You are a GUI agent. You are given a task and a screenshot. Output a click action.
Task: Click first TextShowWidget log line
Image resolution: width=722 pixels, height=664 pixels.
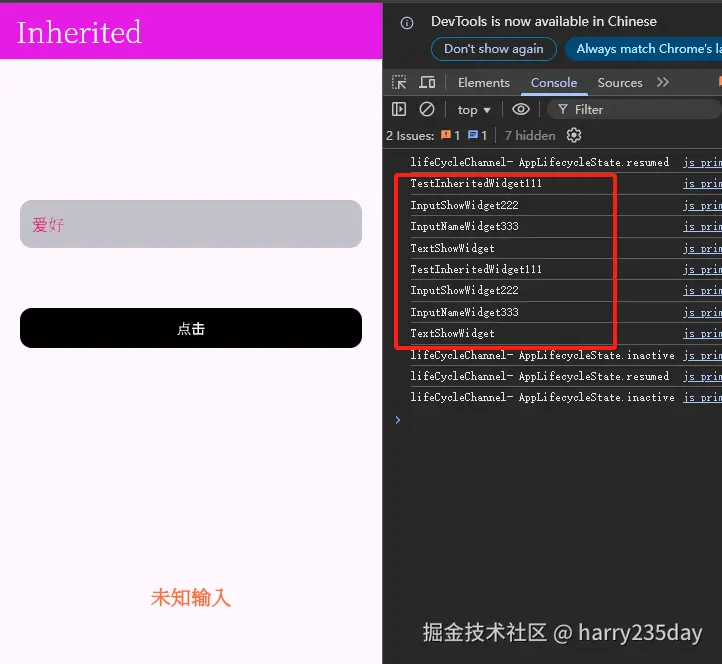coord(452,248)
